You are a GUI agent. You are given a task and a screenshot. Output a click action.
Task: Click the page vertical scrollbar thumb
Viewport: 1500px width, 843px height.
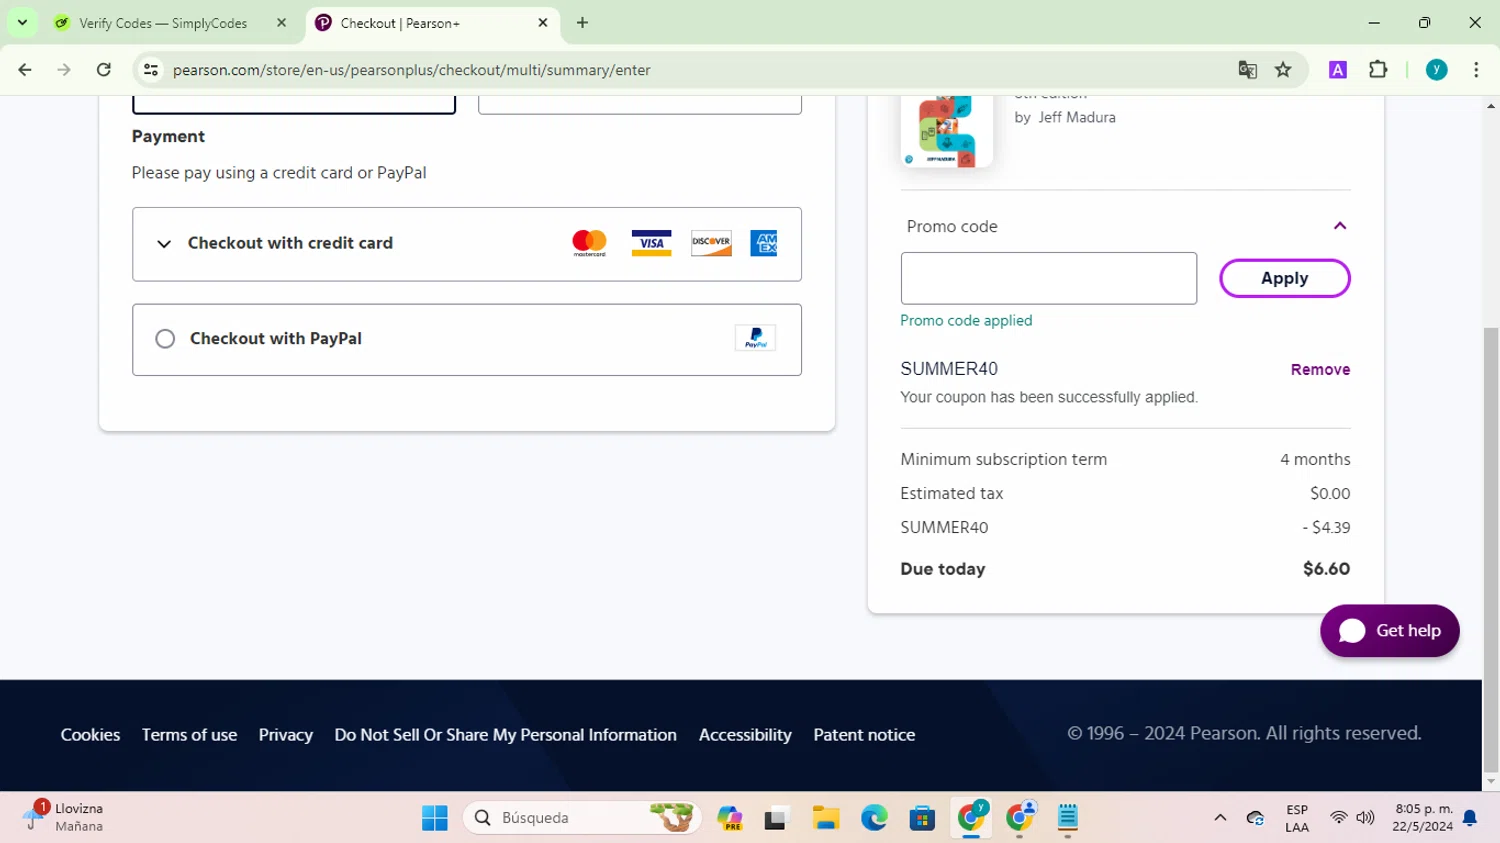click(x=1491, y=550)
